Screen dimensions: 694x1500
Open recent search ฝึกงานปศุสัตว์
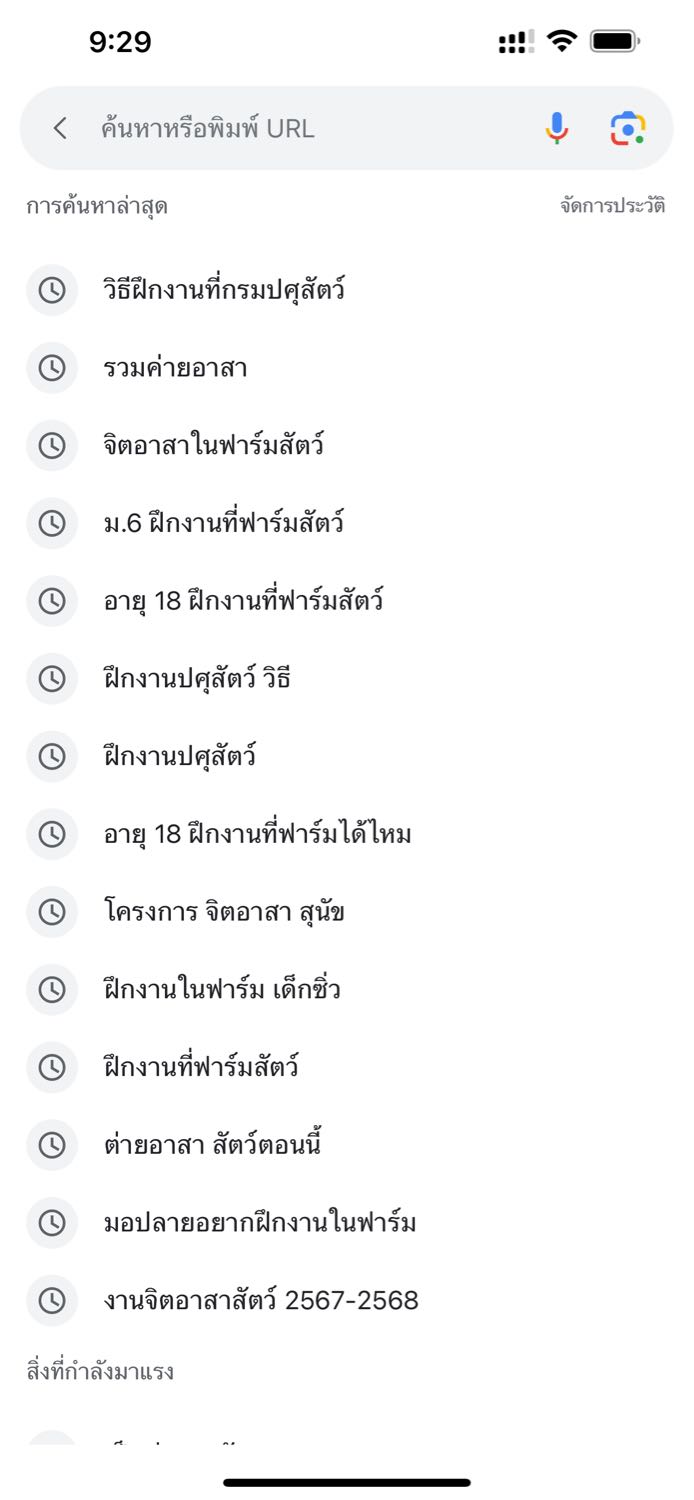tap(347, 756)
